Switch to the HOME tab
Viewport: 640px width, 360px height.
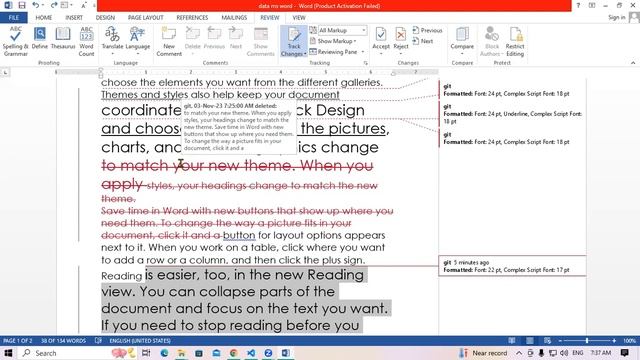44,18
